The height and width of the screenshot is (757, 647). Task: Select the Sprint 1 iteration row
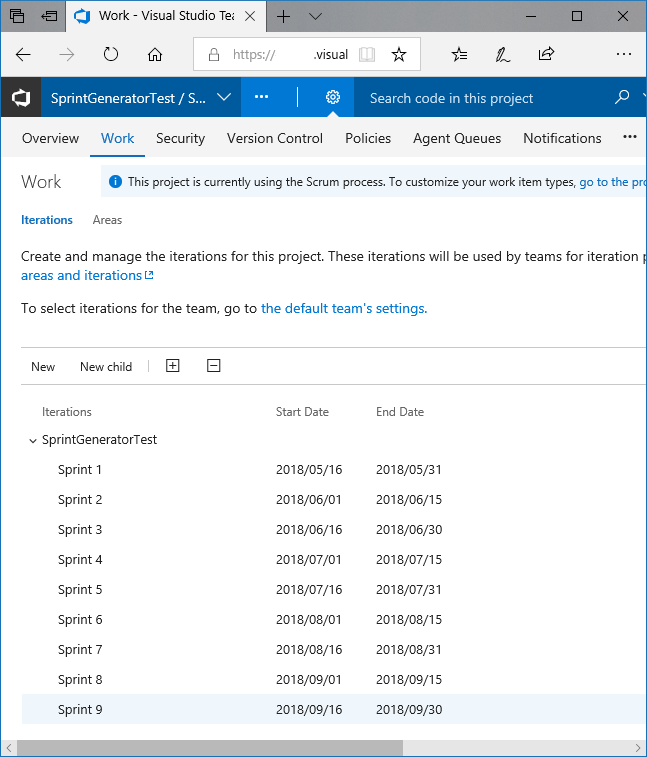[333, 469]
